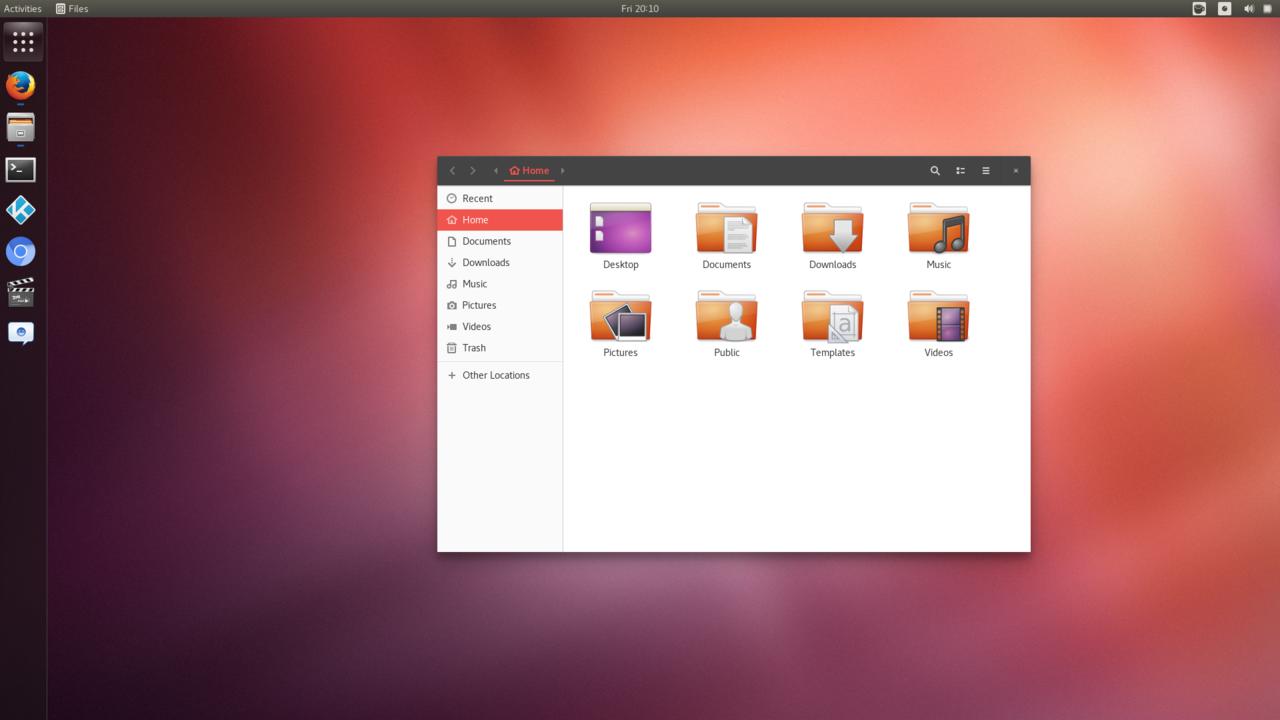Select Documents in the sidebar
This screenshot has height=720, width=1280.
click(x=500, y=241)
